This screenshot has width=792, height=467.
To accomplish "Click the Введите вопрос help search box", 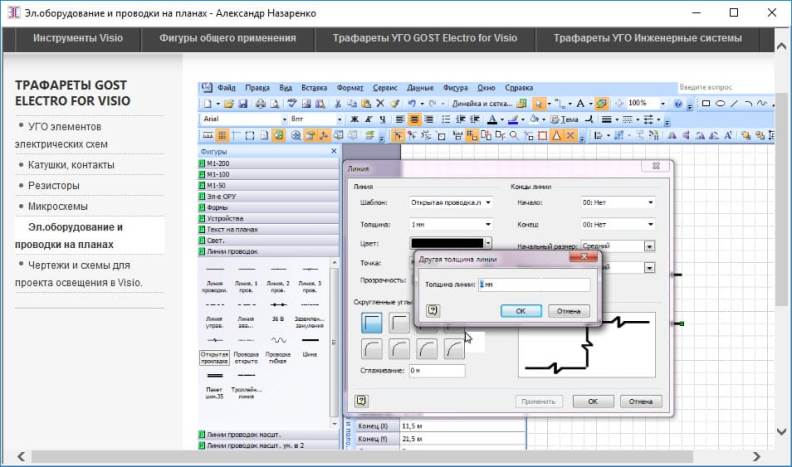I will click(725, 87).
